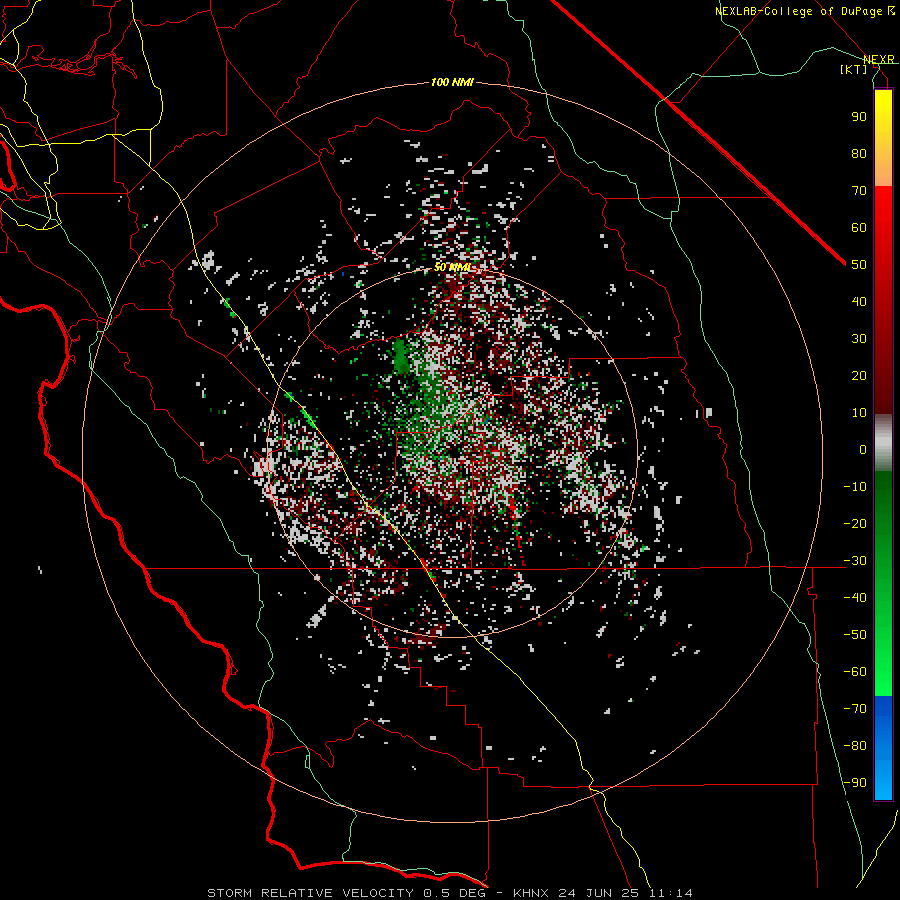
Task: Click the positive 10 scale label
Action: coord(859,413)
